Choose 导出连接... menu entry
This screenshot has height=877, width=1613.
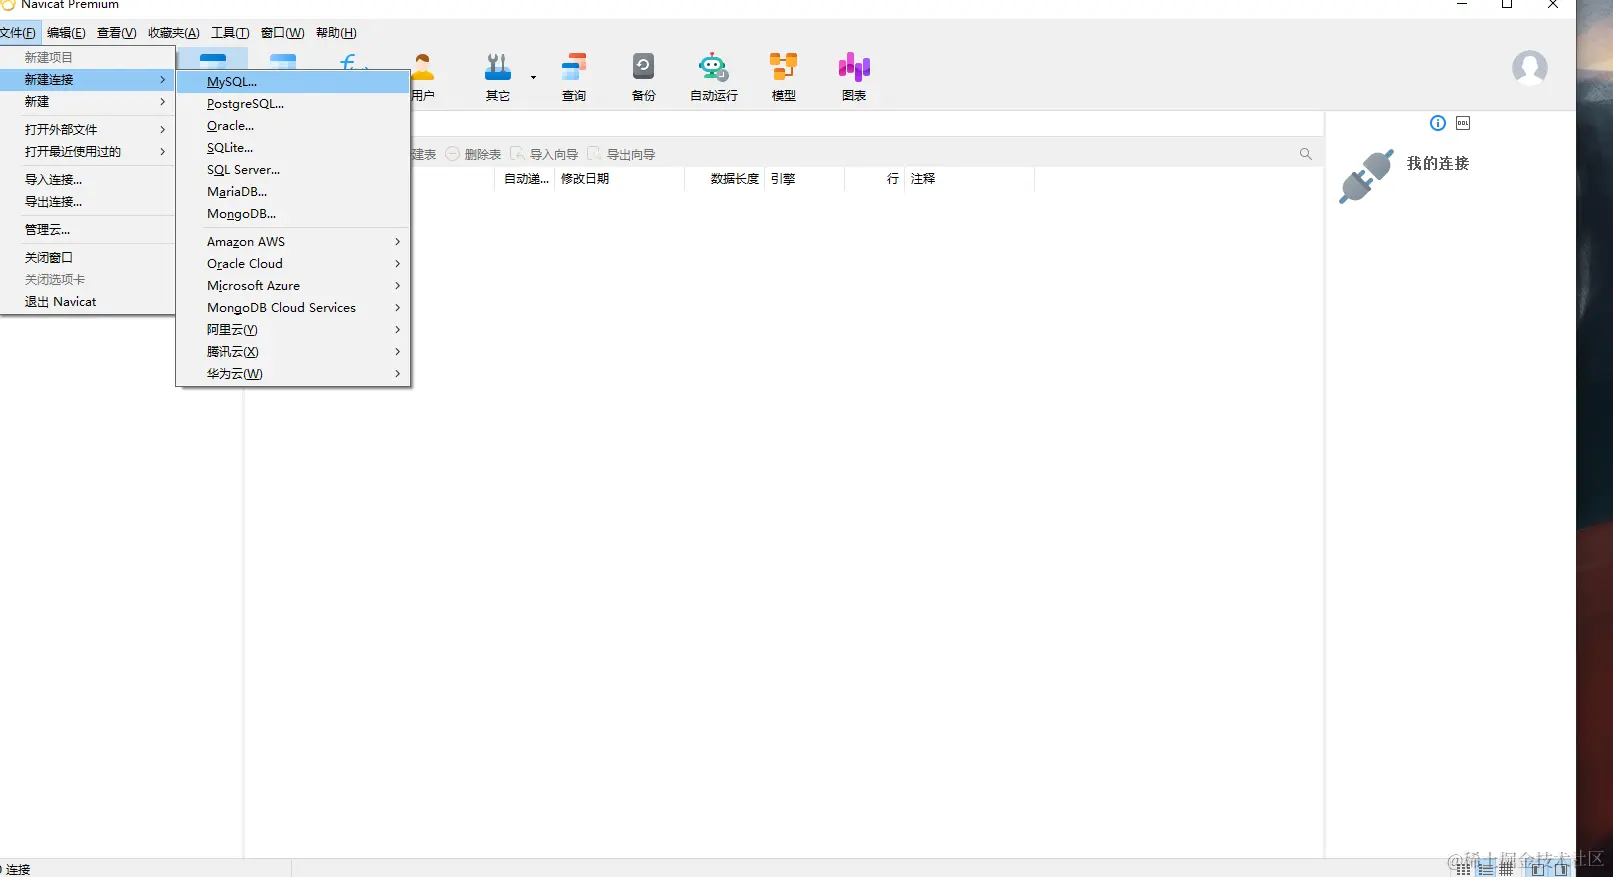point(87,202)
